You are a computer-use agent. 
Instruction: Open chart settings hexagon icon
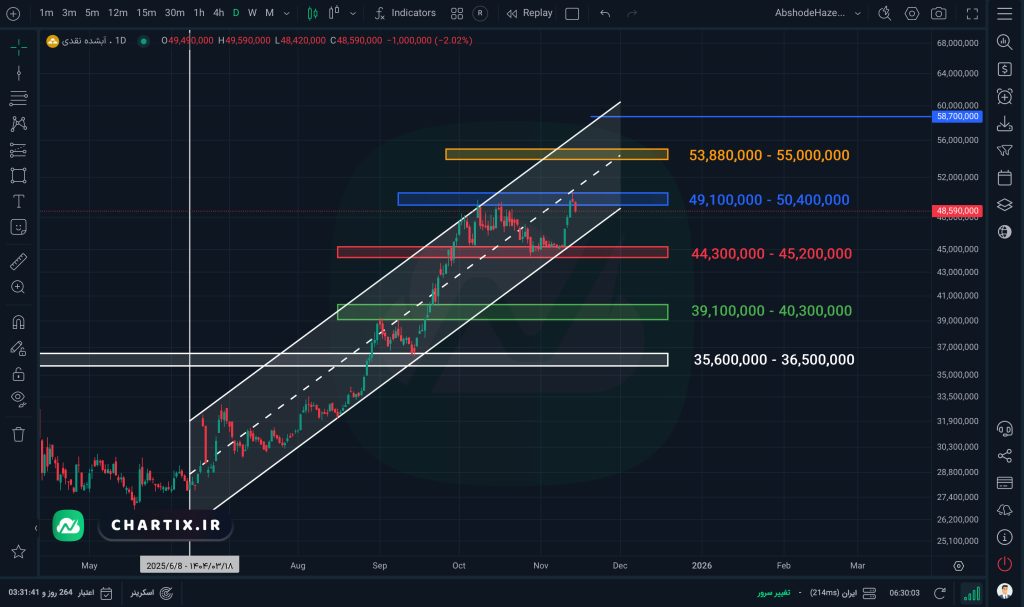point(911,13)
